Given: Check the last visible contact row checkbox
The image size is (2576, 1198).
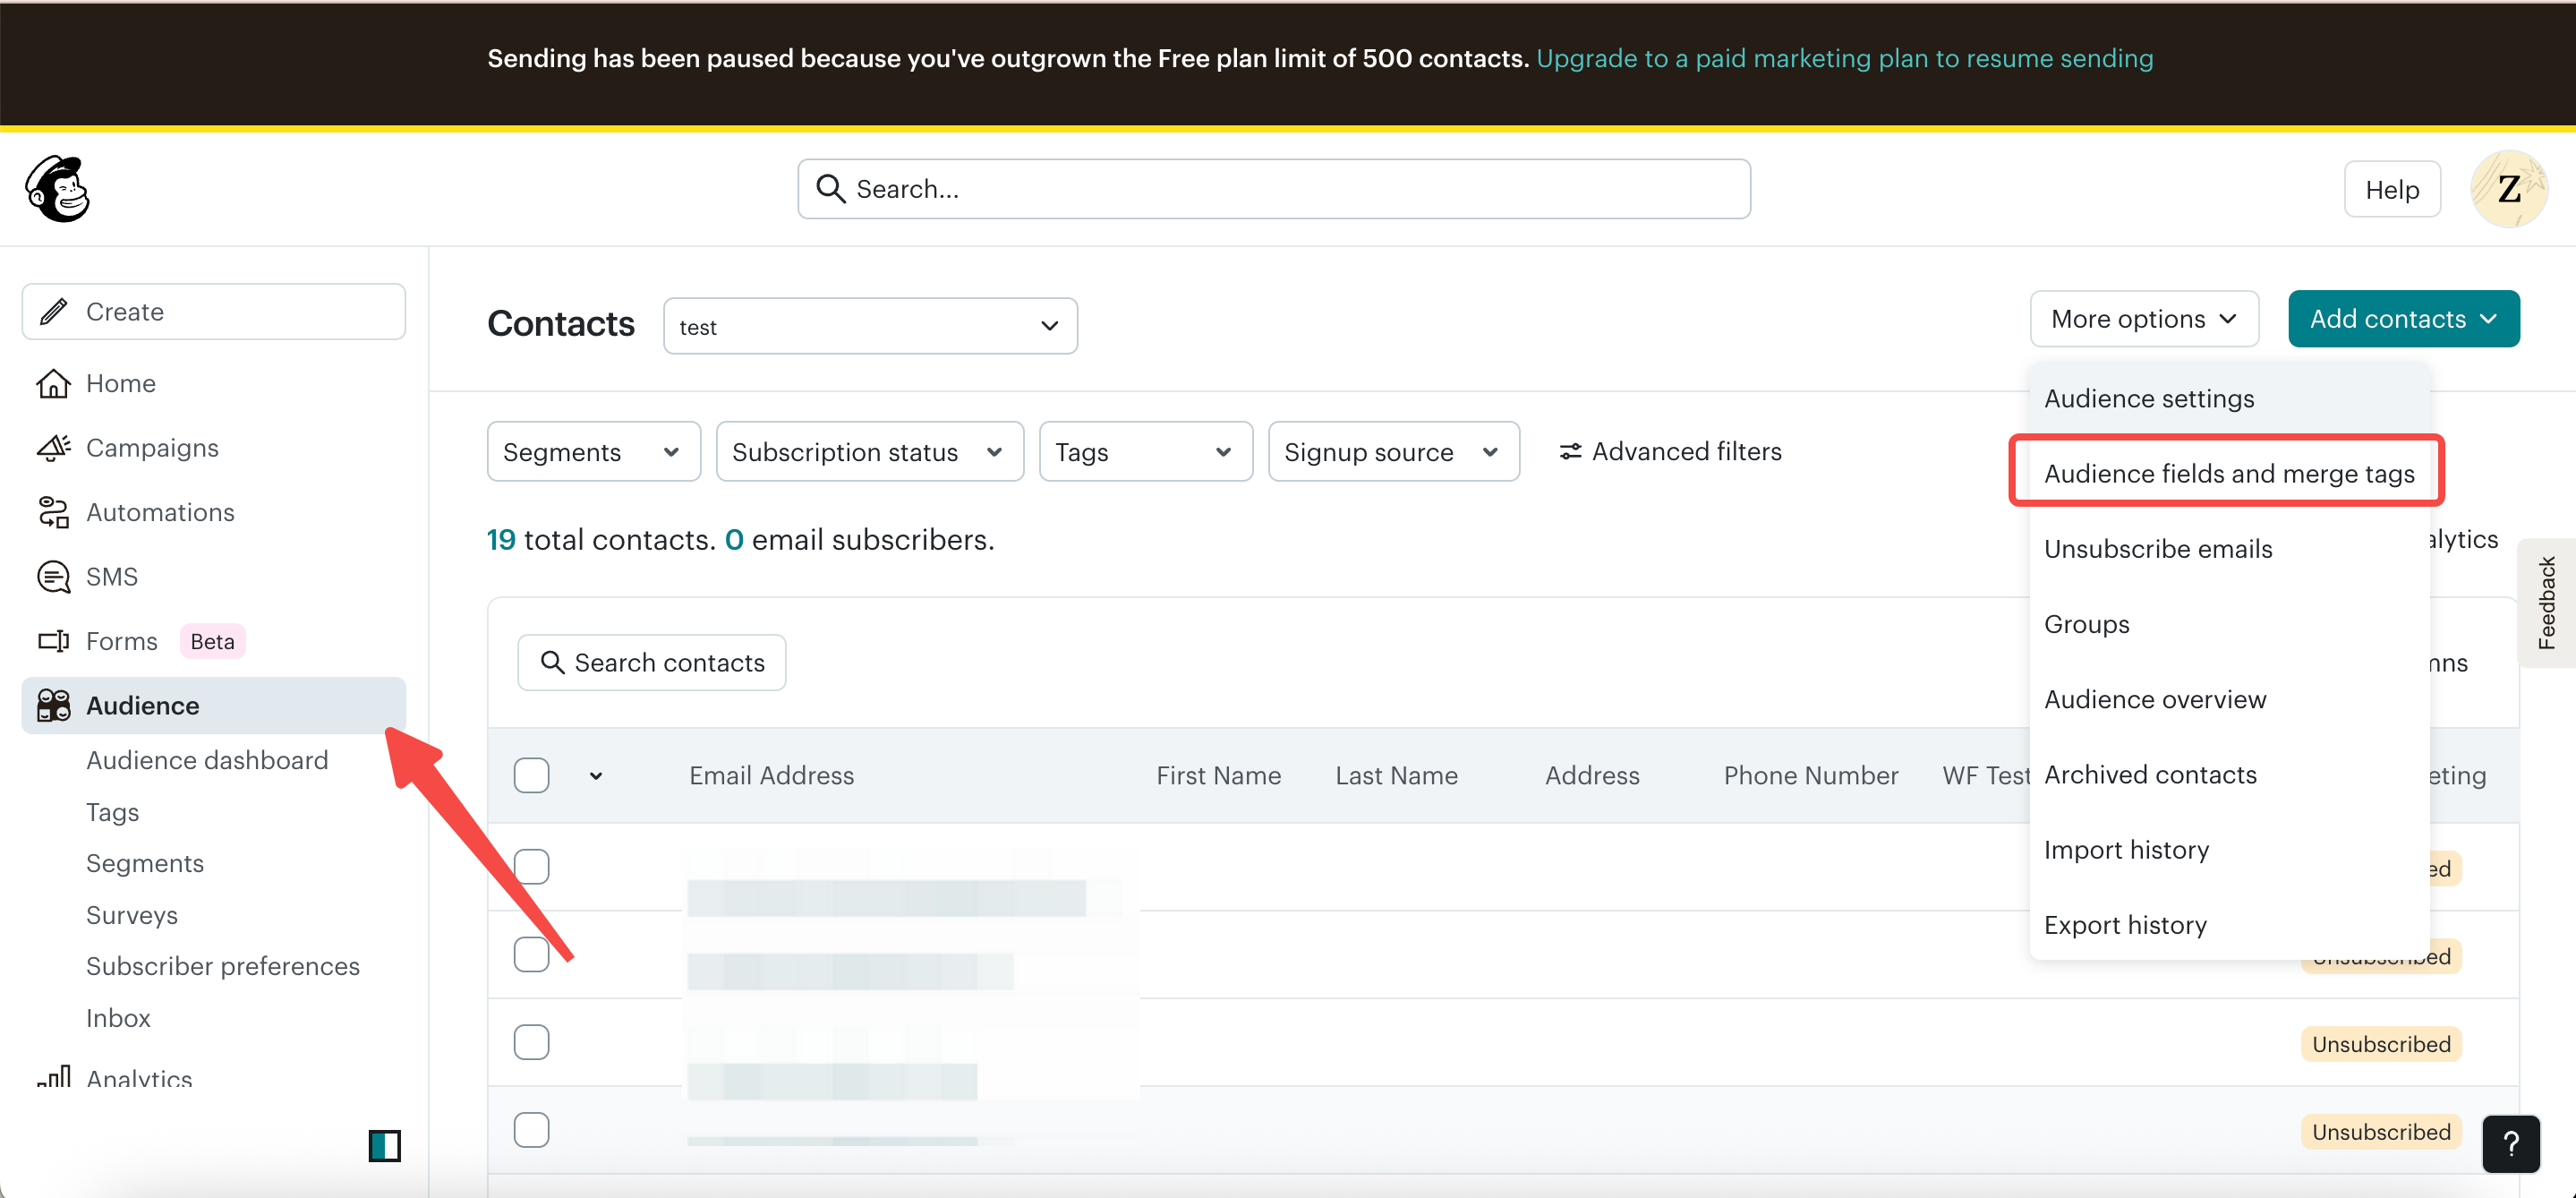Looking at the screenshot, I should (x=532, y=1129).
